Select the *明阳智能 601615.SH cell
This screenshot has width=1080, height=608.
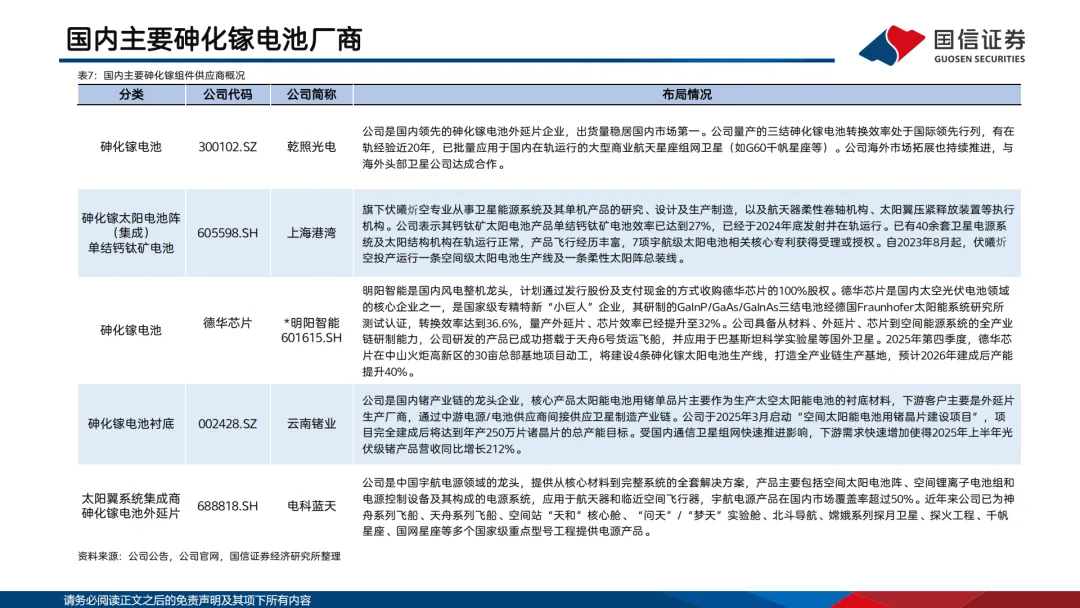tap(311, 330)
